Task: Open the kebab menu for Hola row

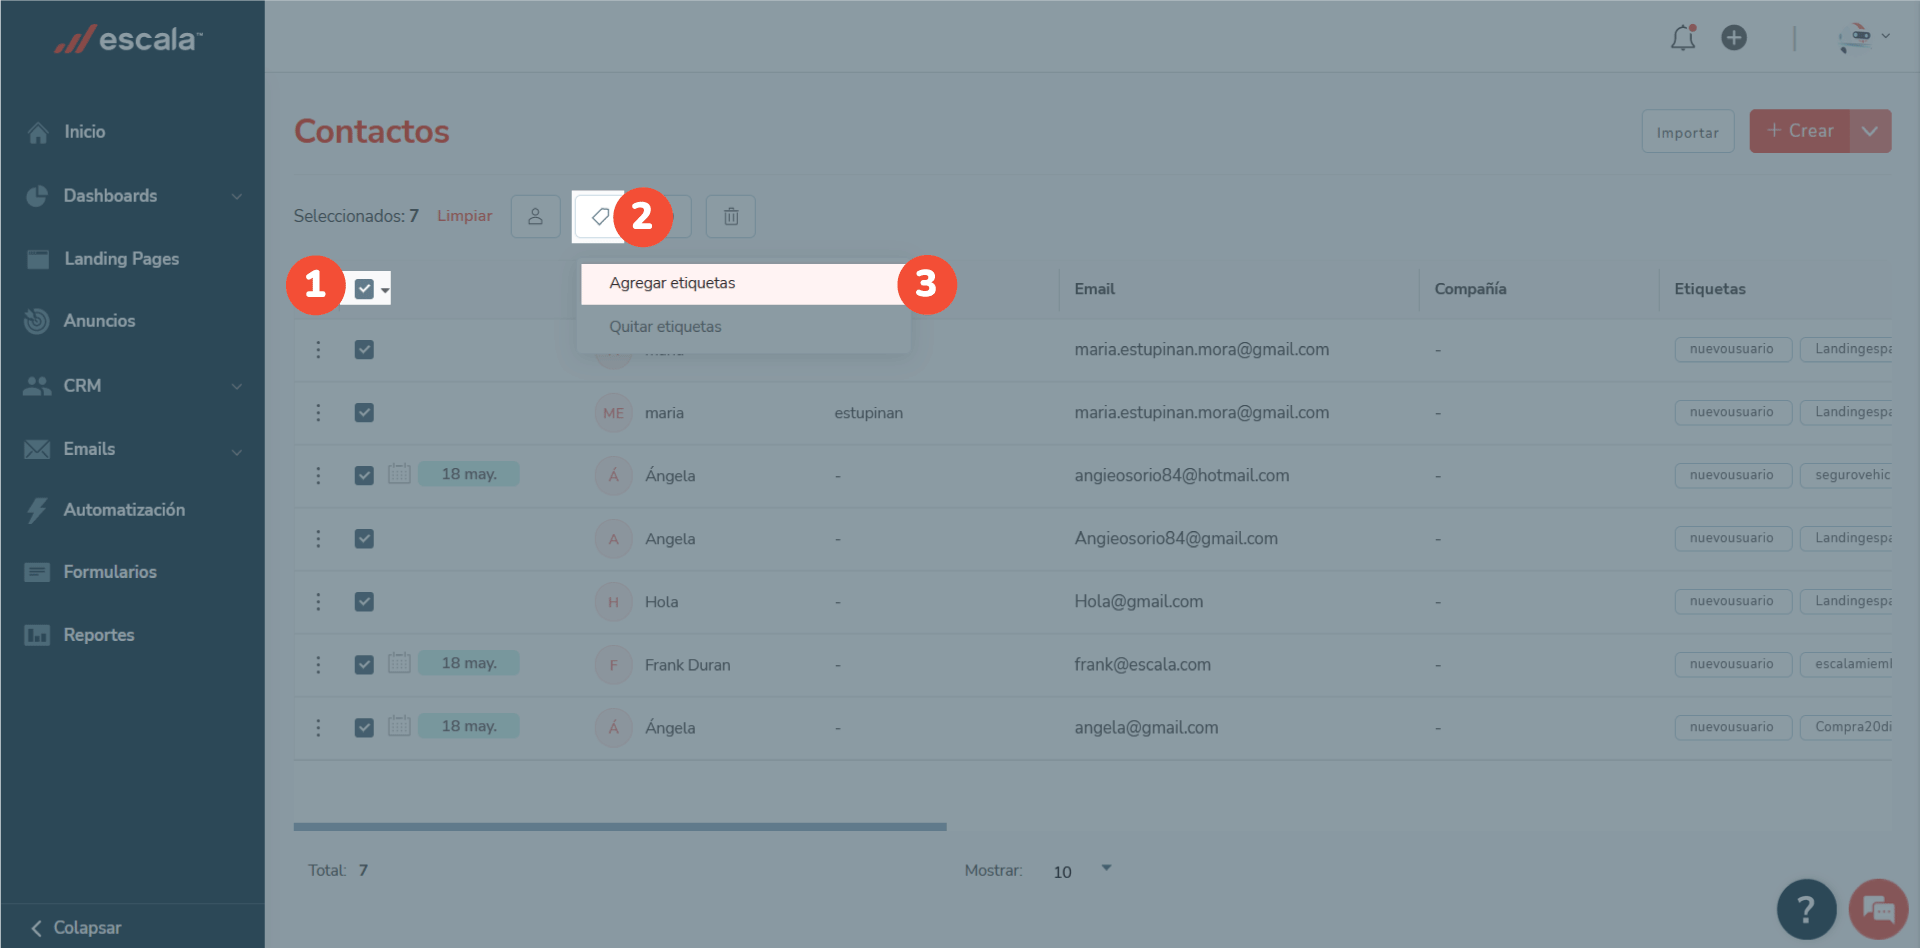Action: tap(318, 602)
